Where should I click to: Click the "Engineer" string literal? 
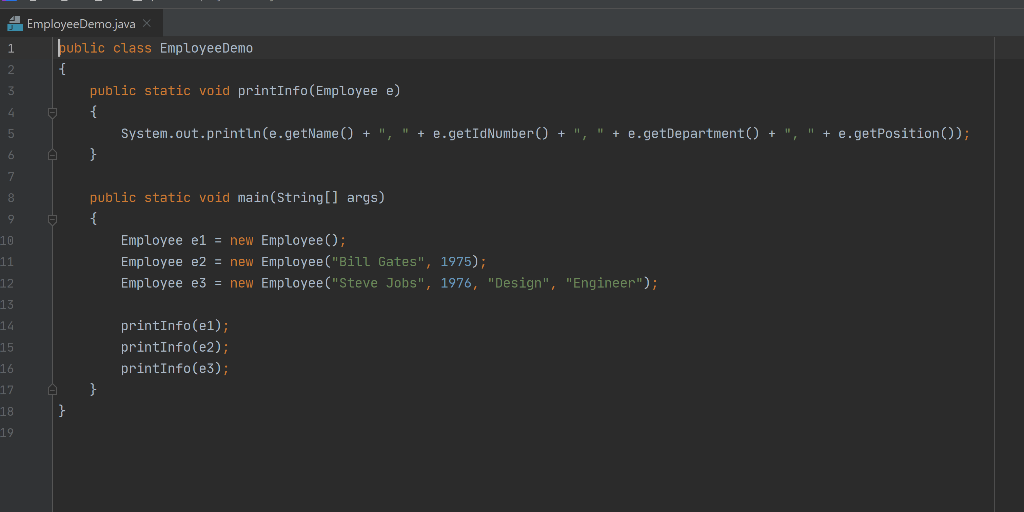[604, 283]
